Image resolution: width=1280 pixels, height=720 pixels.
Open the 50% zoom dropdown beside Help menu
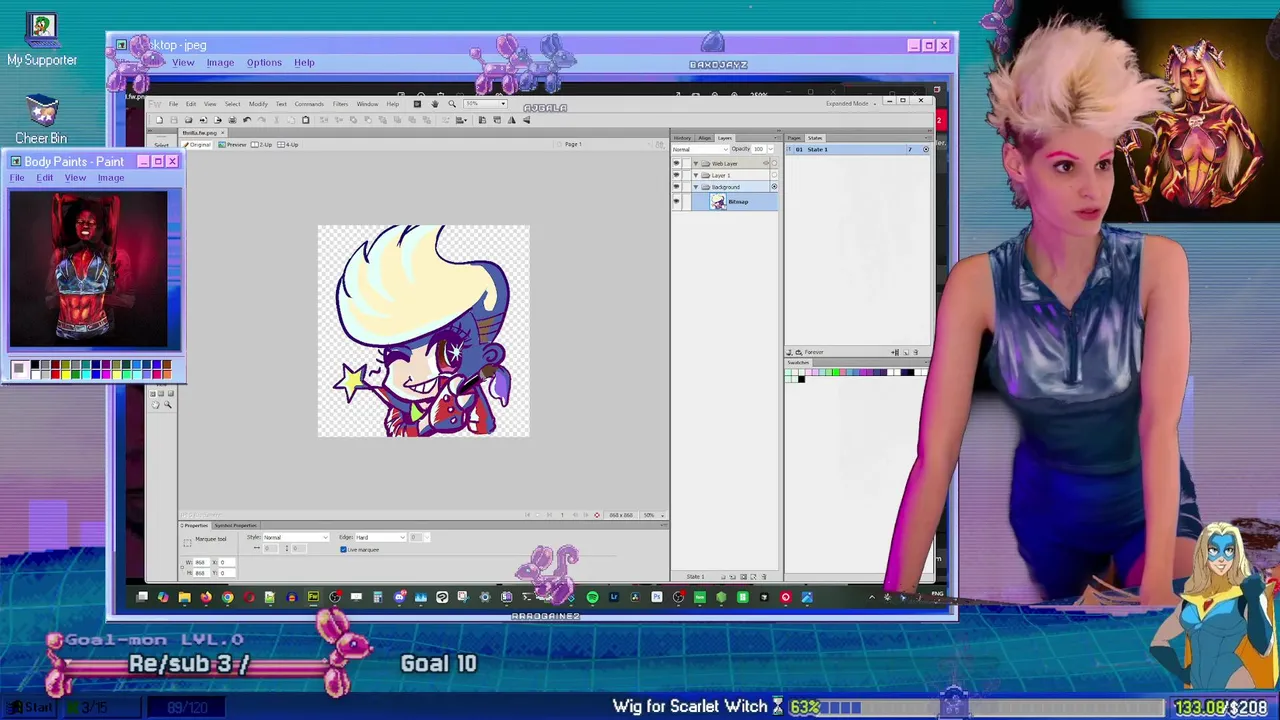click(x=484, y=104)
